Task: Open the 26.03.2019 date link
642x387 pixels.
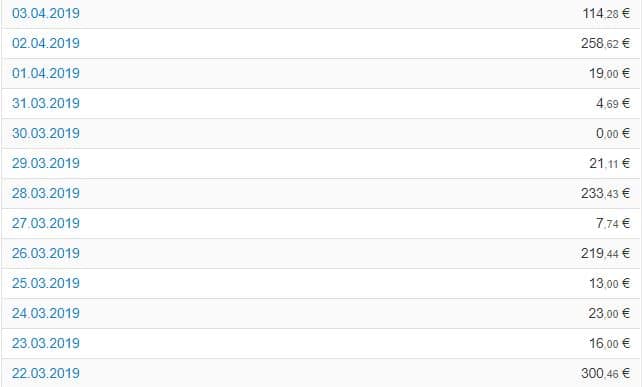Action: 46,253
